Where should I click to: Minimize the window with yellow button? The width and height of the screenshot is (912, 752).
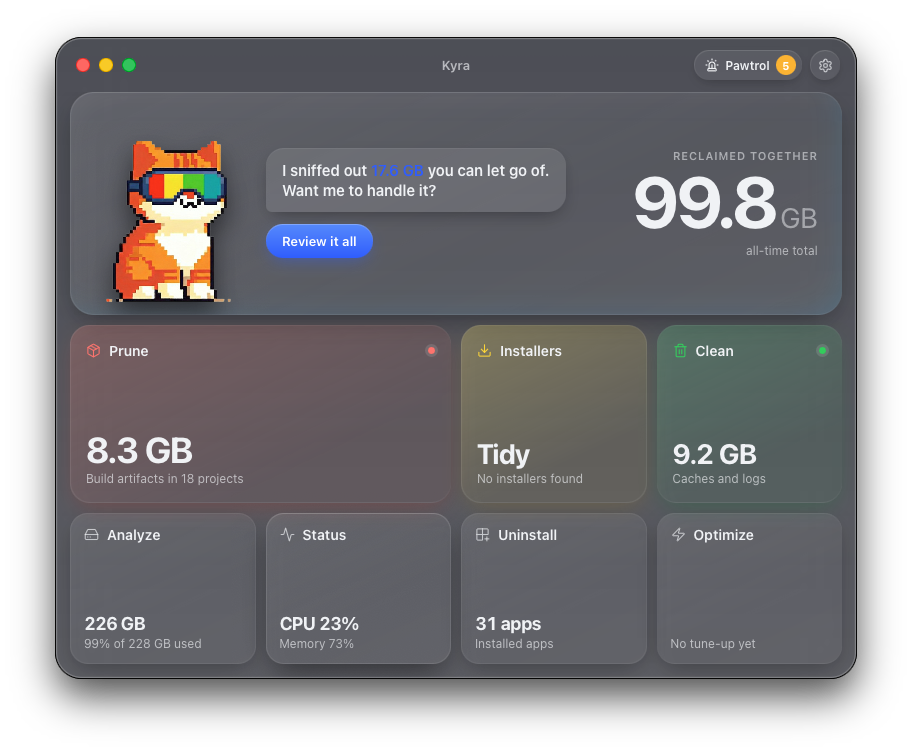(x=106, y=65)
